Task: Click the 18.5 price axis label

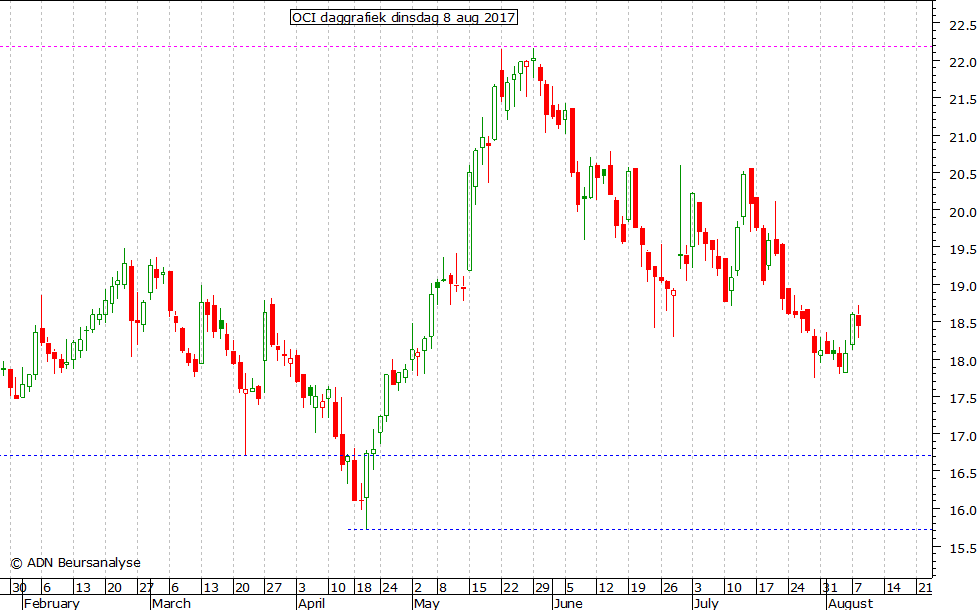Action: click(962, 324)
